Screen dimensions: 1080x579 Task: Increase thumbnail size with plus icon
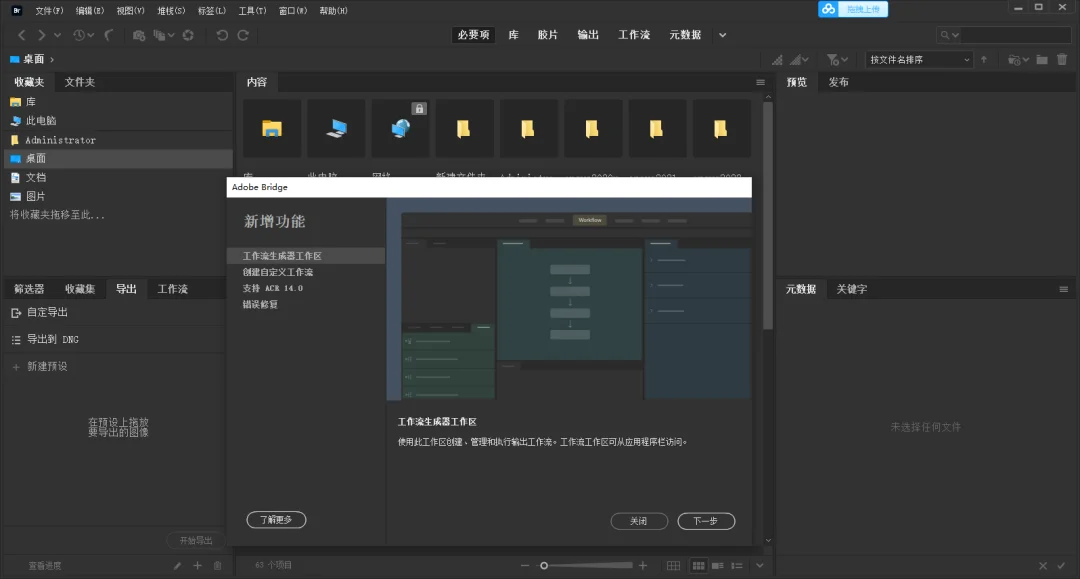(643, 566)
